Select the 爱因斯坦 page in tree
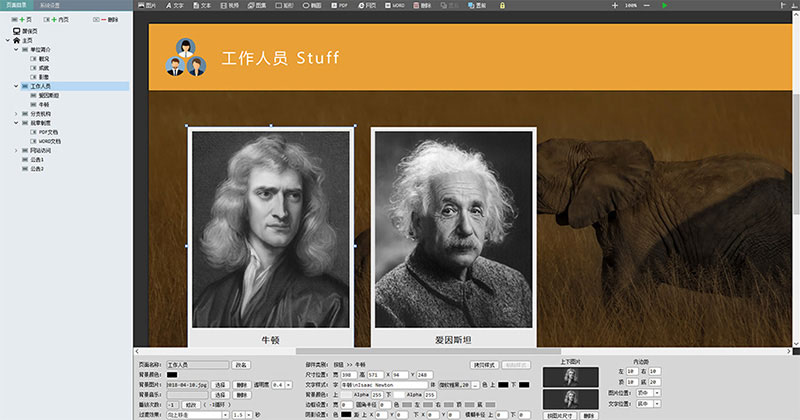The height and width of the screenshot is (420, 800). (48, 96)
